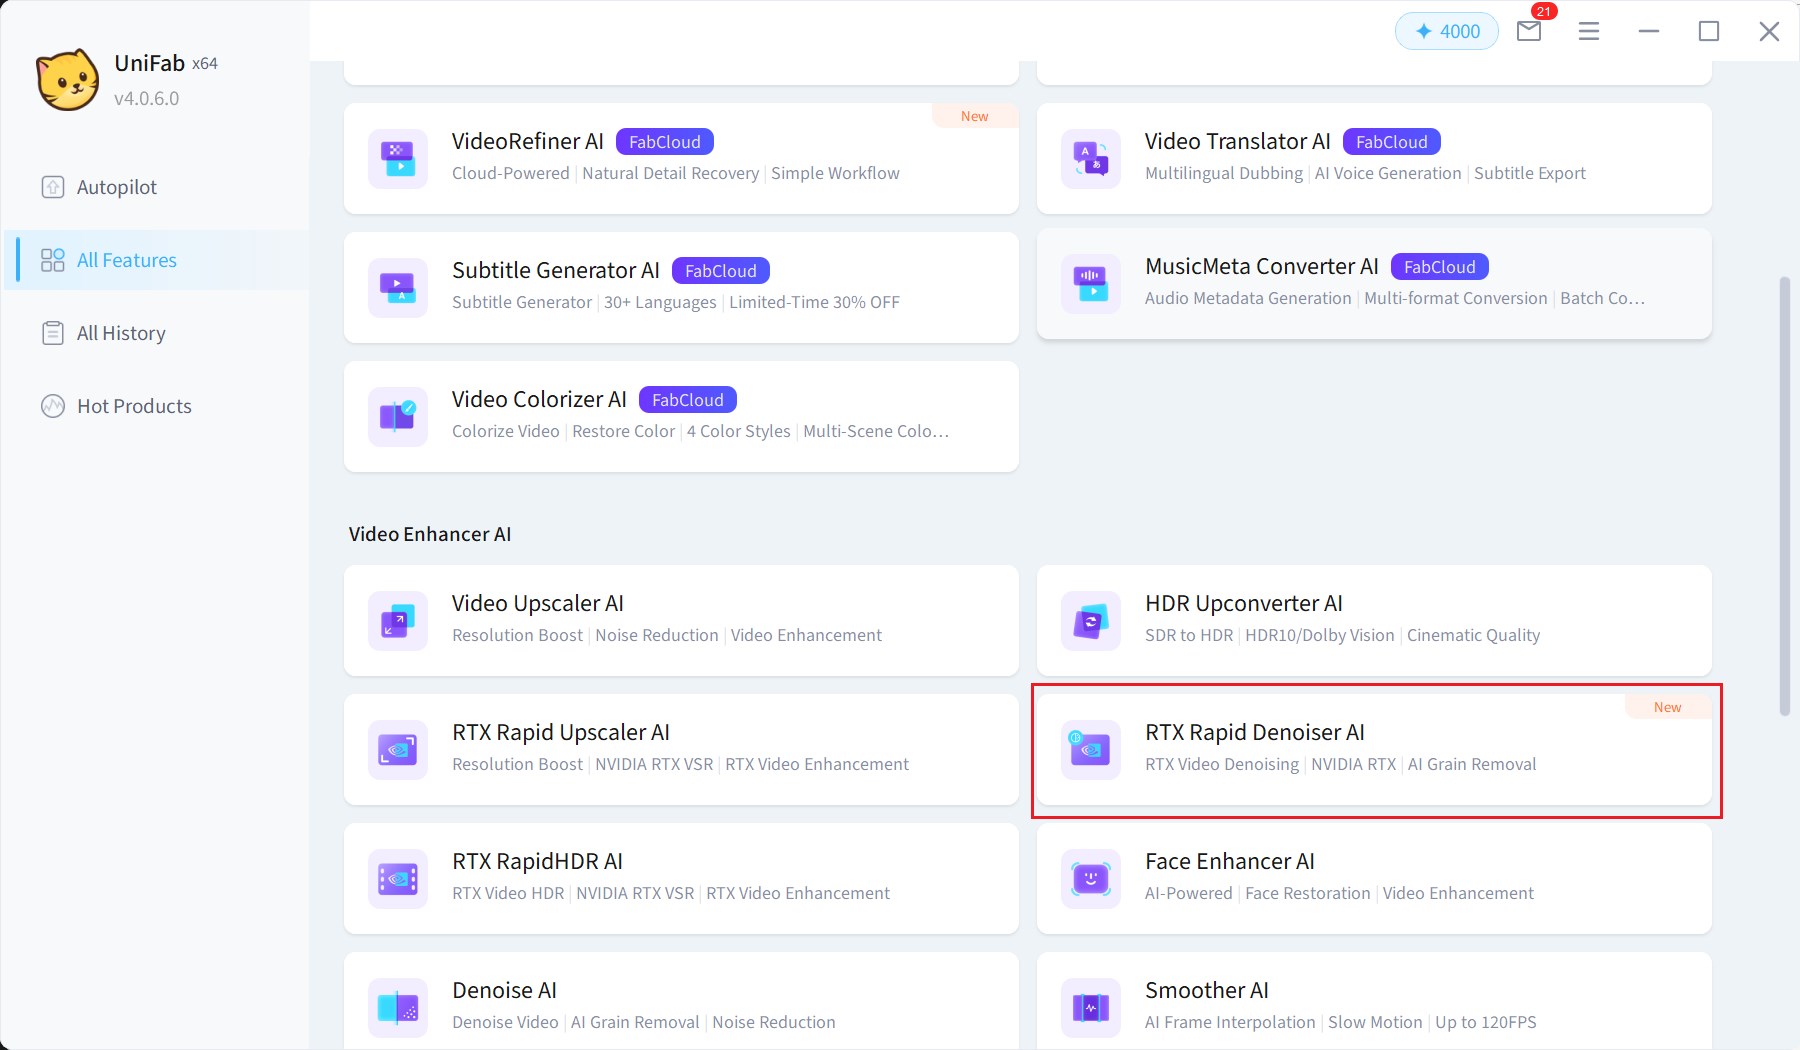The height and width of the screenshot is (1050, 1800).
Task: Click 'RTX Video Denoising' description text
Action: (x=1222, y=764)
